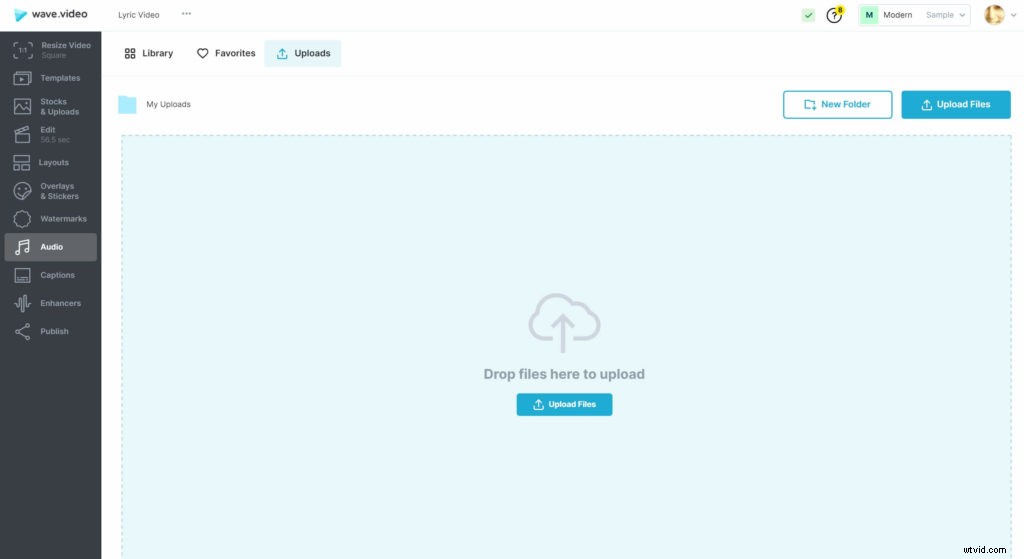
Task: Open the user avatar account menu
Action: click(x=994, y=15)
